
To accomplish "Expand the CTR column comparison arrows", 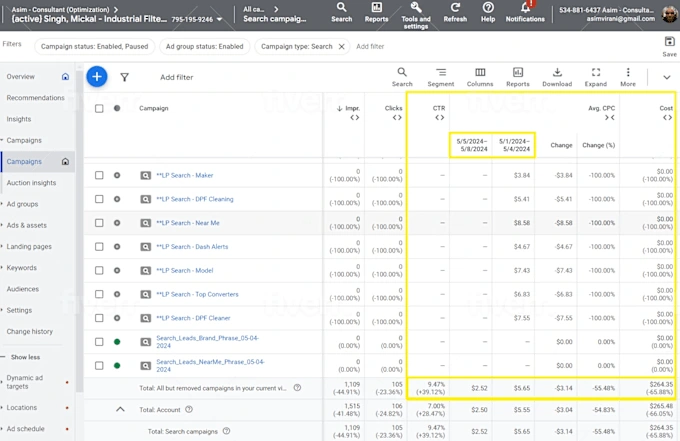I will point(440,118).
